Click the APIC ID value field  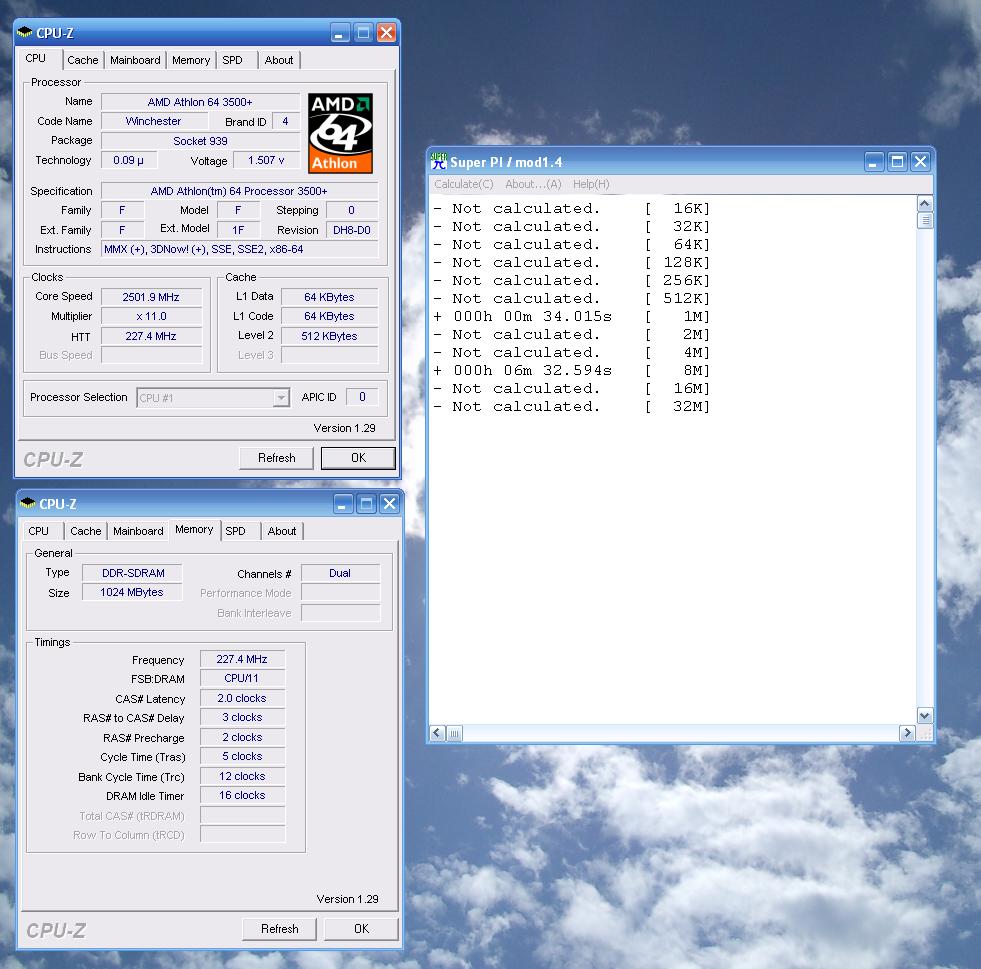point(362,397)
